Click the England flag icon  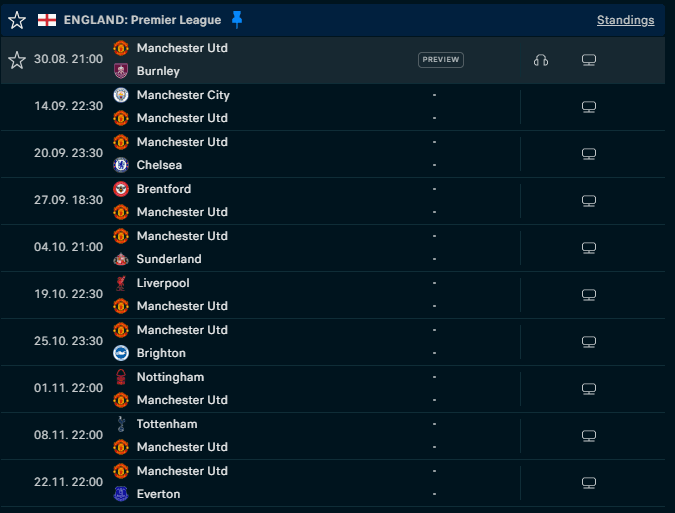coord(47,20)
